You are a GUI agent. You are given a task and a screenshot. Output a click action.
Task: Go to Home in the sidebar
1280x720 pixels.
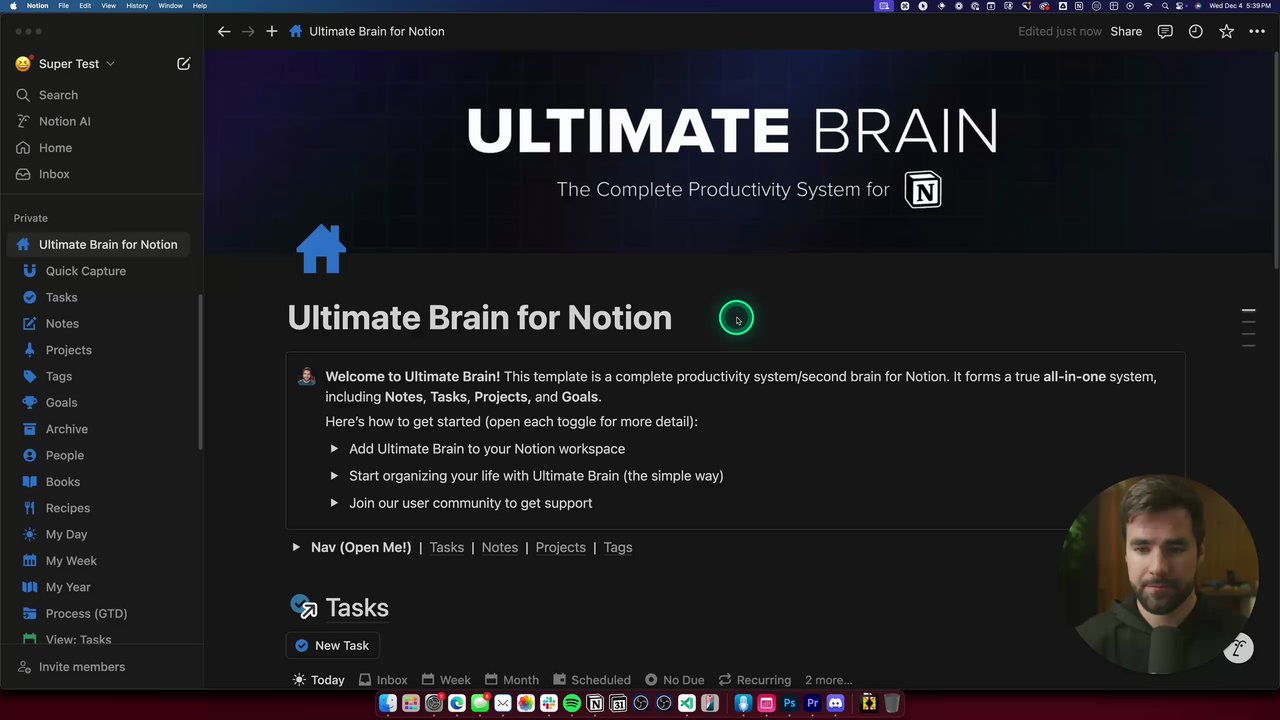click(x=55, y=148)
